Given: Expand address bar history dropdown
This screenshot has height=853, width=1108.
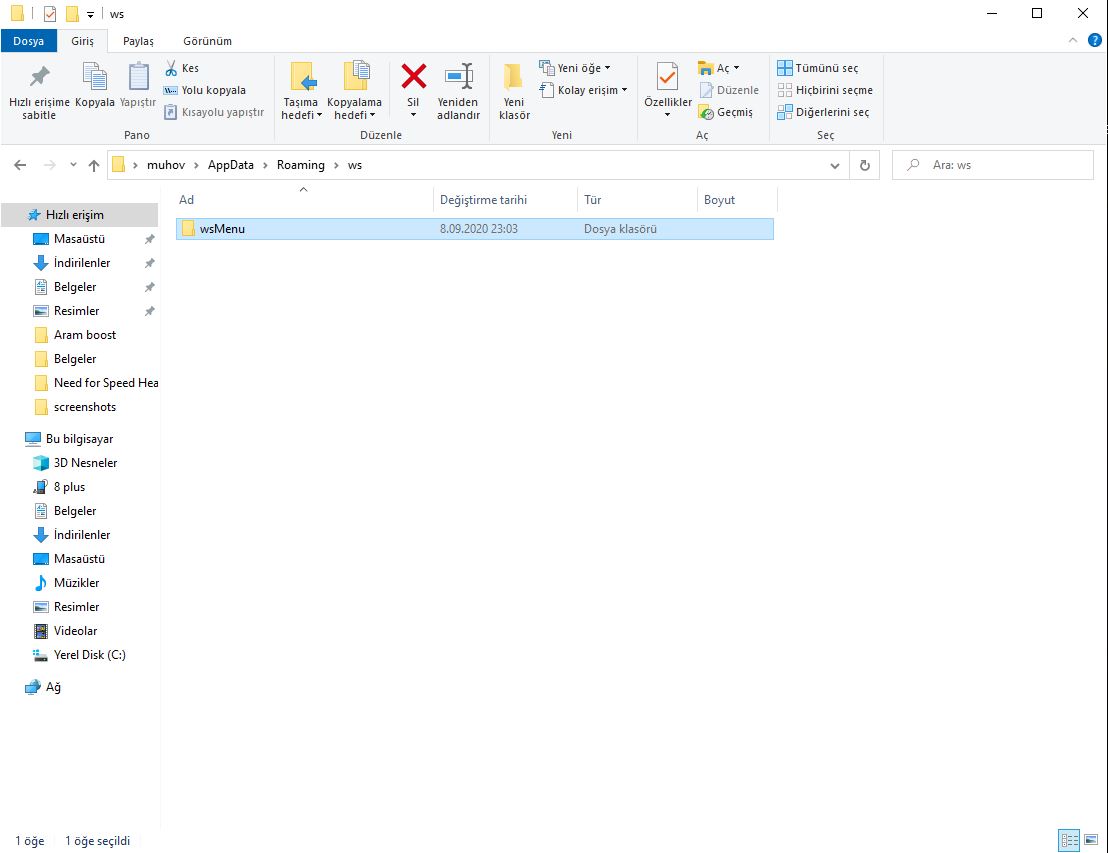Looking at the screenshot, I should click(835, 165).
